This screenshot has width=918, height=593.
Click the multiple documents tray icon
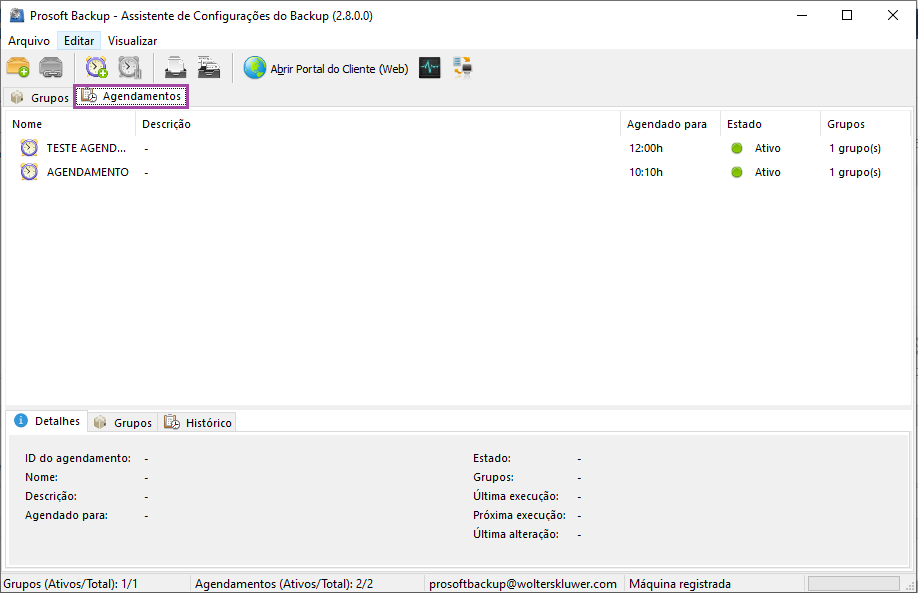pyautogui.click(x=208, y=67)
